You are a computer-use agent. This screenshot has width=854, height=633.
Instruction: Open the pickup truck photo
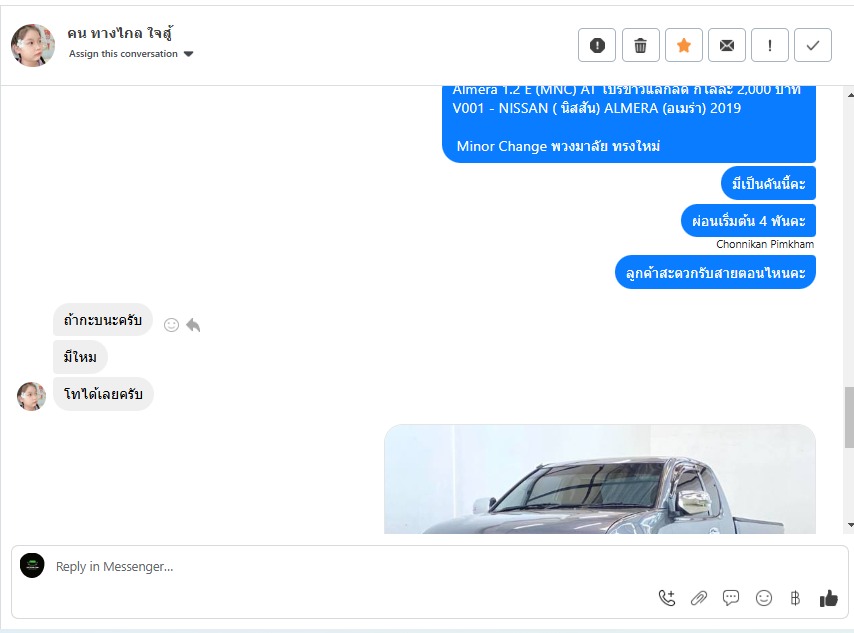click(x=600, y=479)
